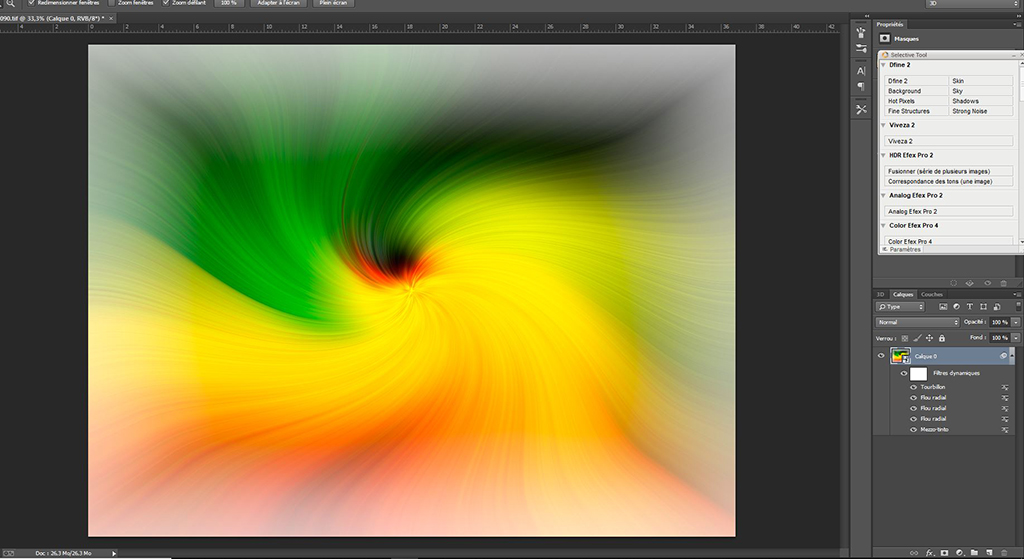Toggle Redimensionner fenêtres checkbox

point(31,3)
